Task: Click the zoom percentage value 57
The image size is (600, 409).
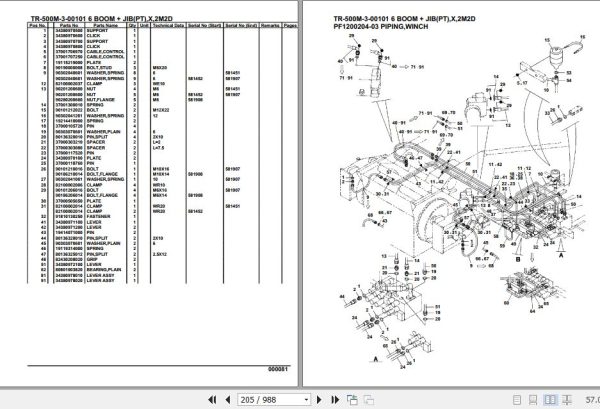Action: coord(592,400)
